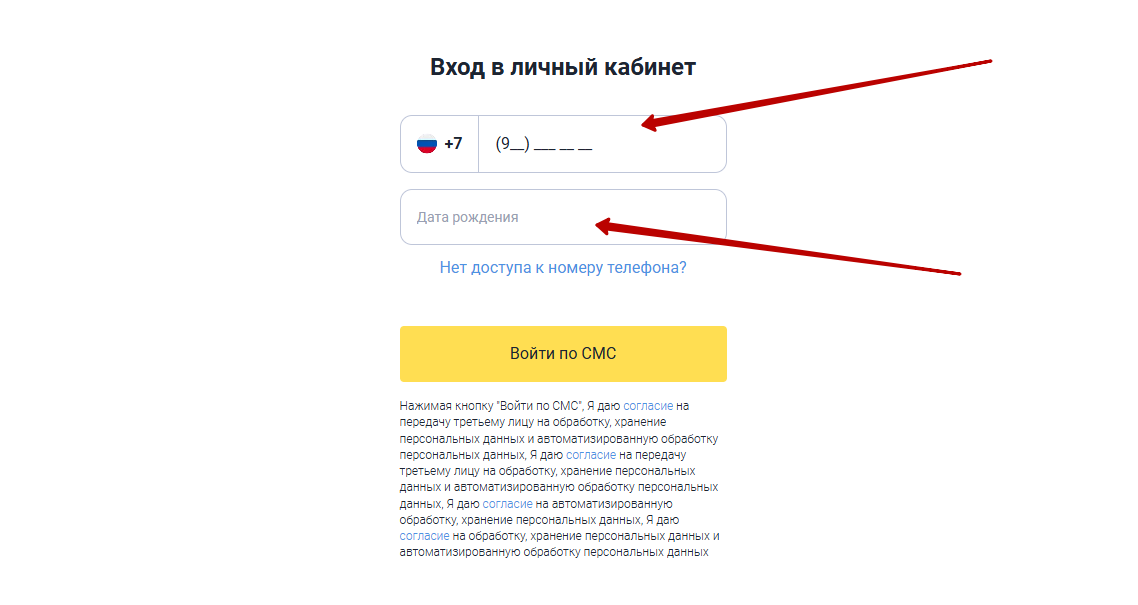Open the second "согласие" link before "на передачу"
Image resolution: width=1138 pixels, height=605 pixels.
click(x=591, y=454)
